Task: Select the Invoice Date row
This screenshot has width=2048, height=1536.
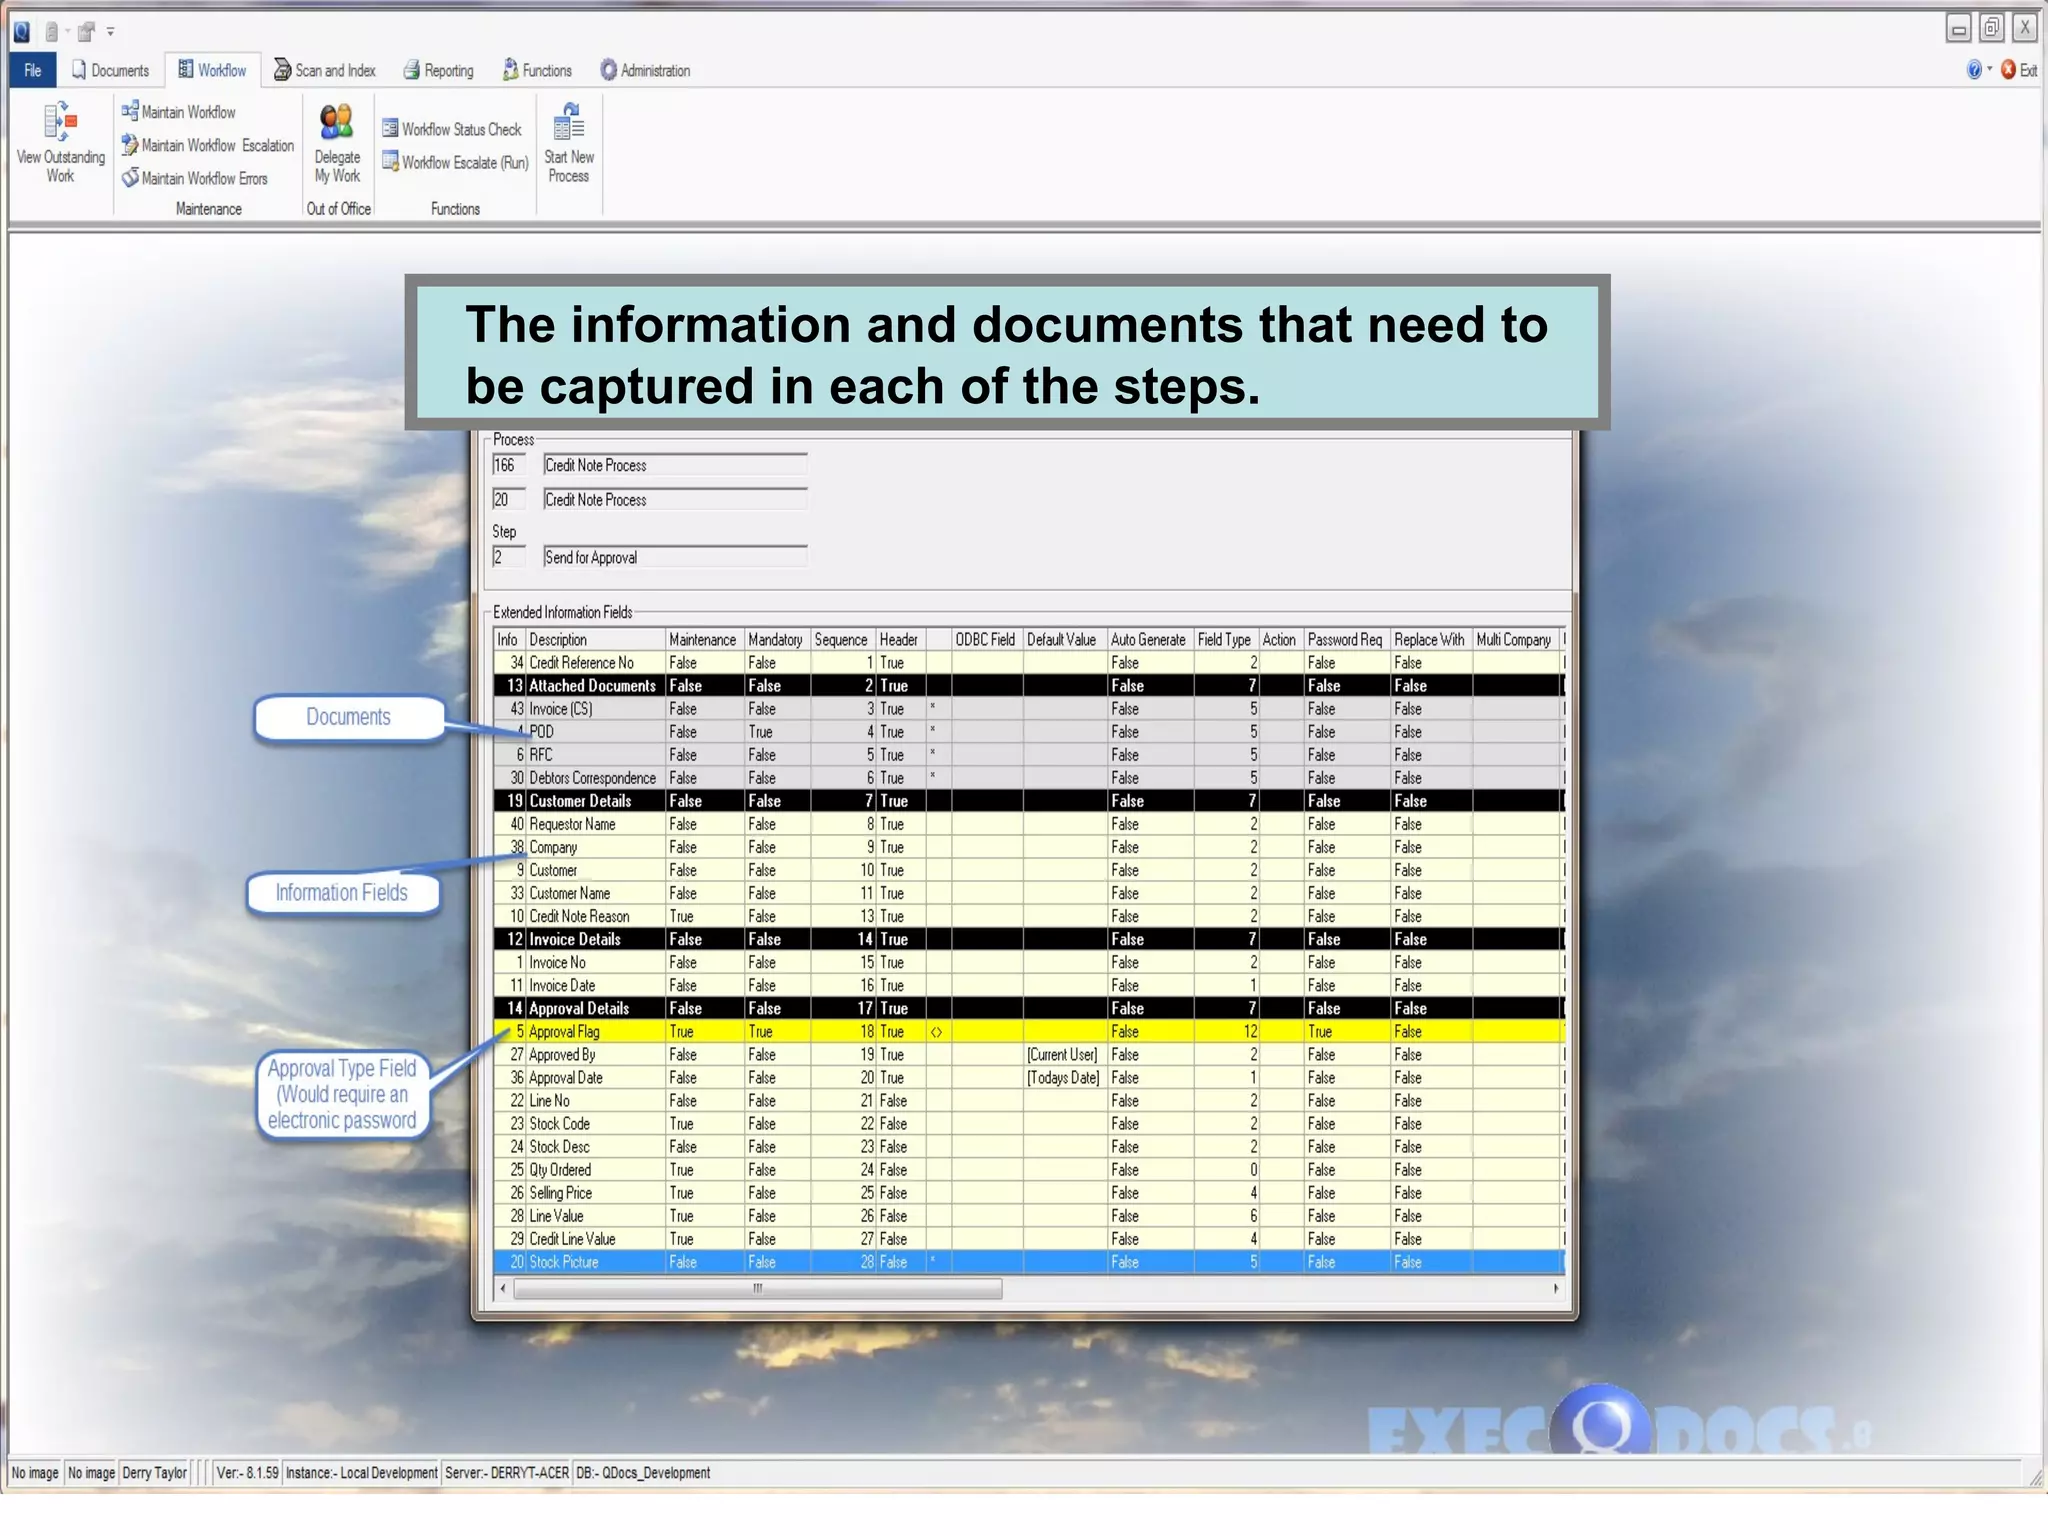Action: click(x=1028, y=984)
